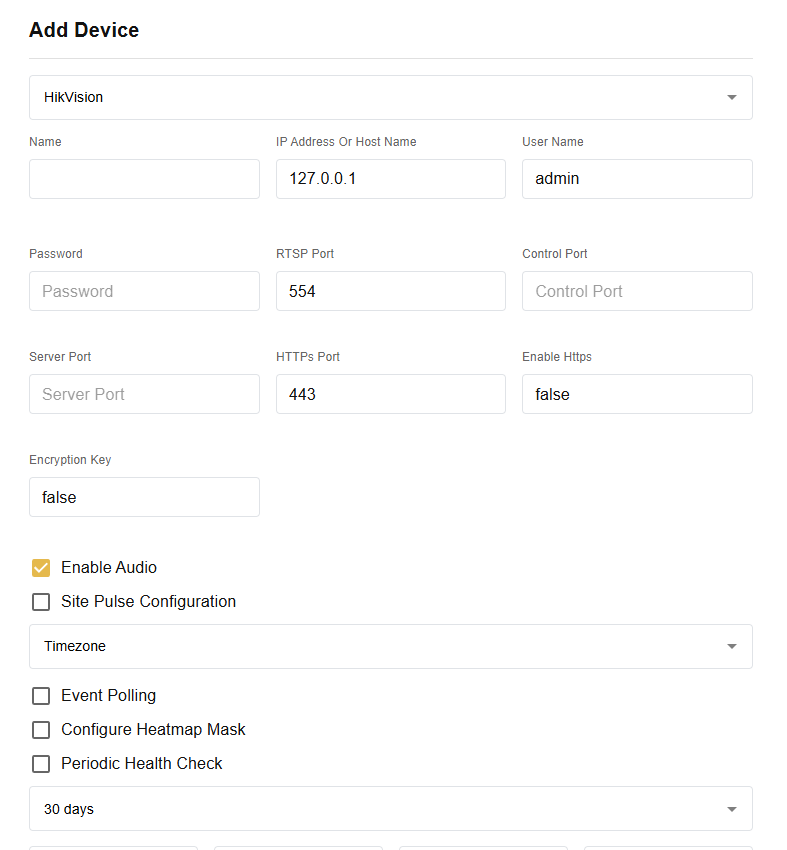The height and width of the screenshot is (850, 787).
Task: Focus the Password input
Action: (144, 291)
